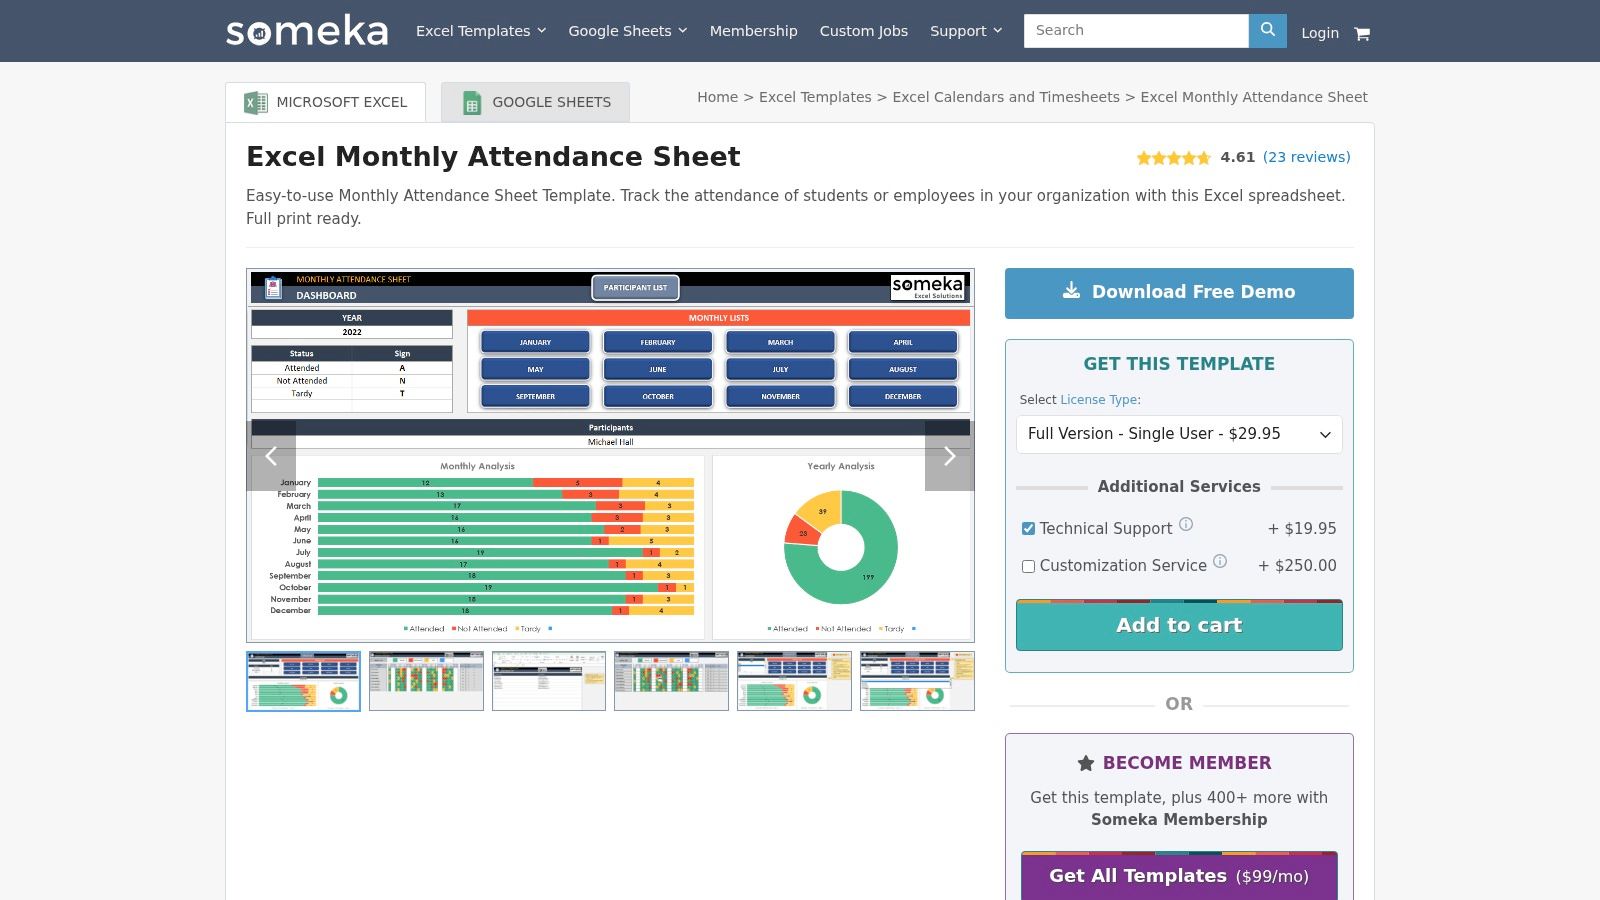Screen dimensions: 1600x900
Task: Open the Membership menu item
Action: (753, 31)
